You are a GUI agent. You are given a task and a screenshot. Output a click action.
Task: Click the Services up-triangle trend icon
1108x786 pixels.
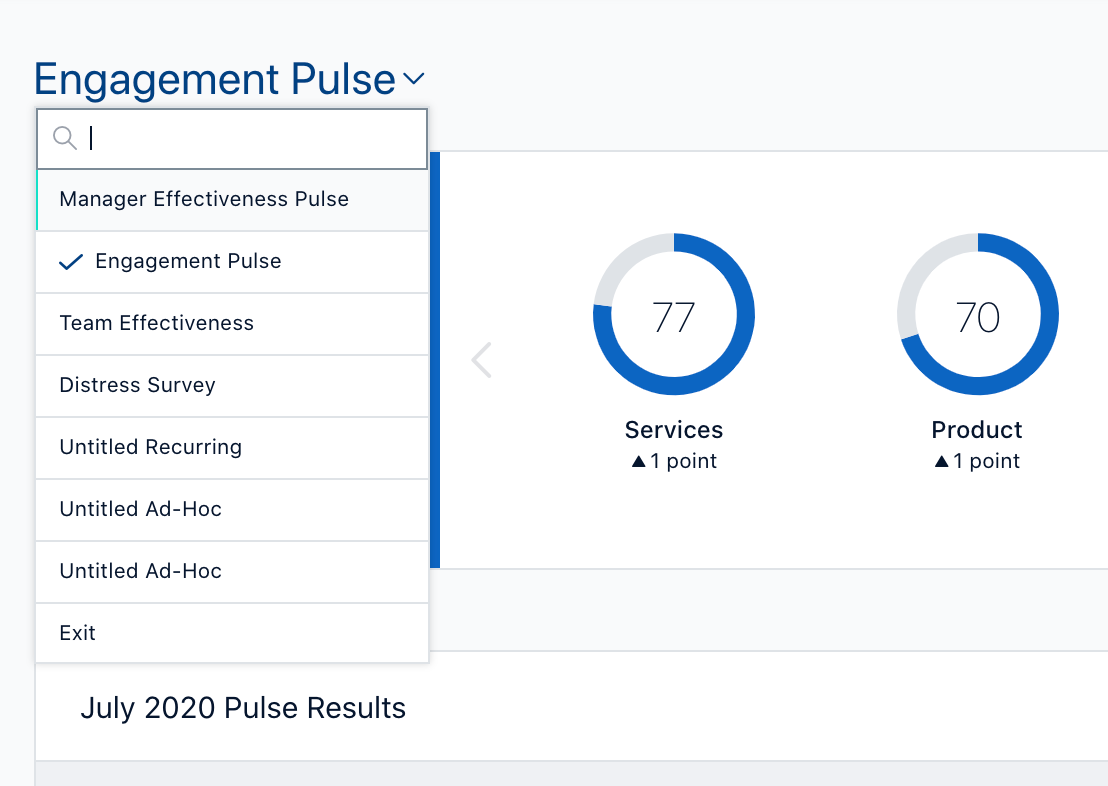(639, 462)
